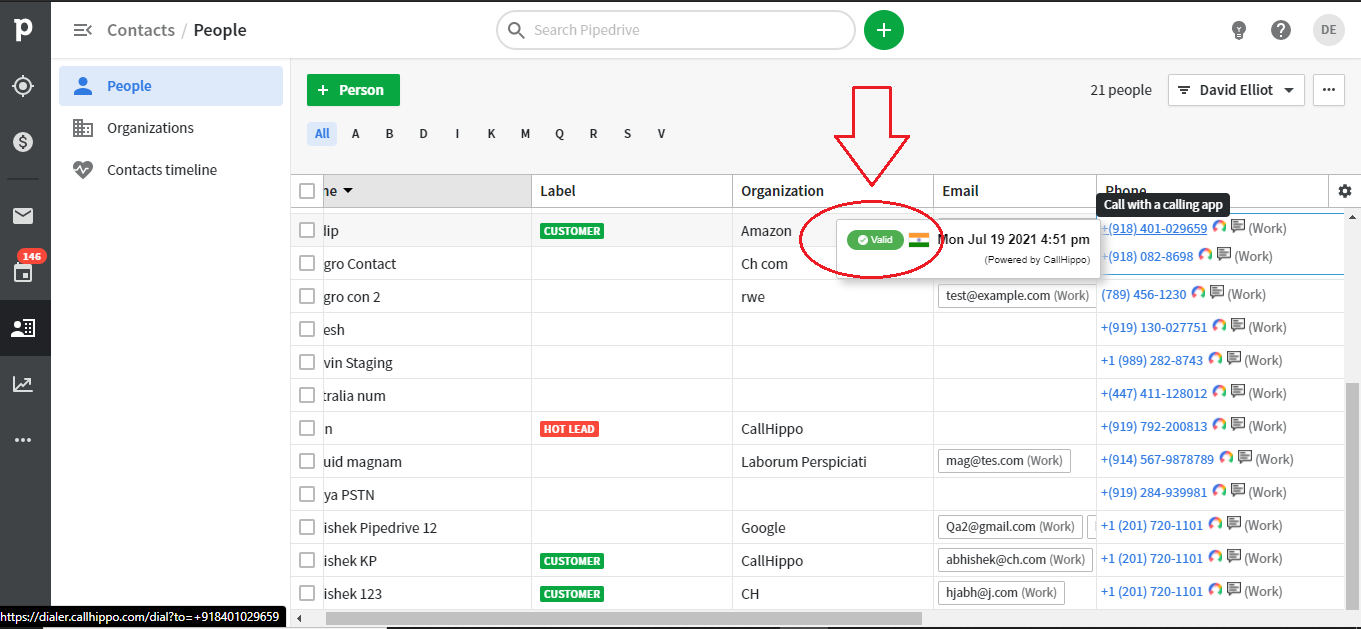Image resolution: width=1361 pixels, height=629 pixels.
Task: Check the 'uid magnam' row checkbox
Action: pos(307,461)
